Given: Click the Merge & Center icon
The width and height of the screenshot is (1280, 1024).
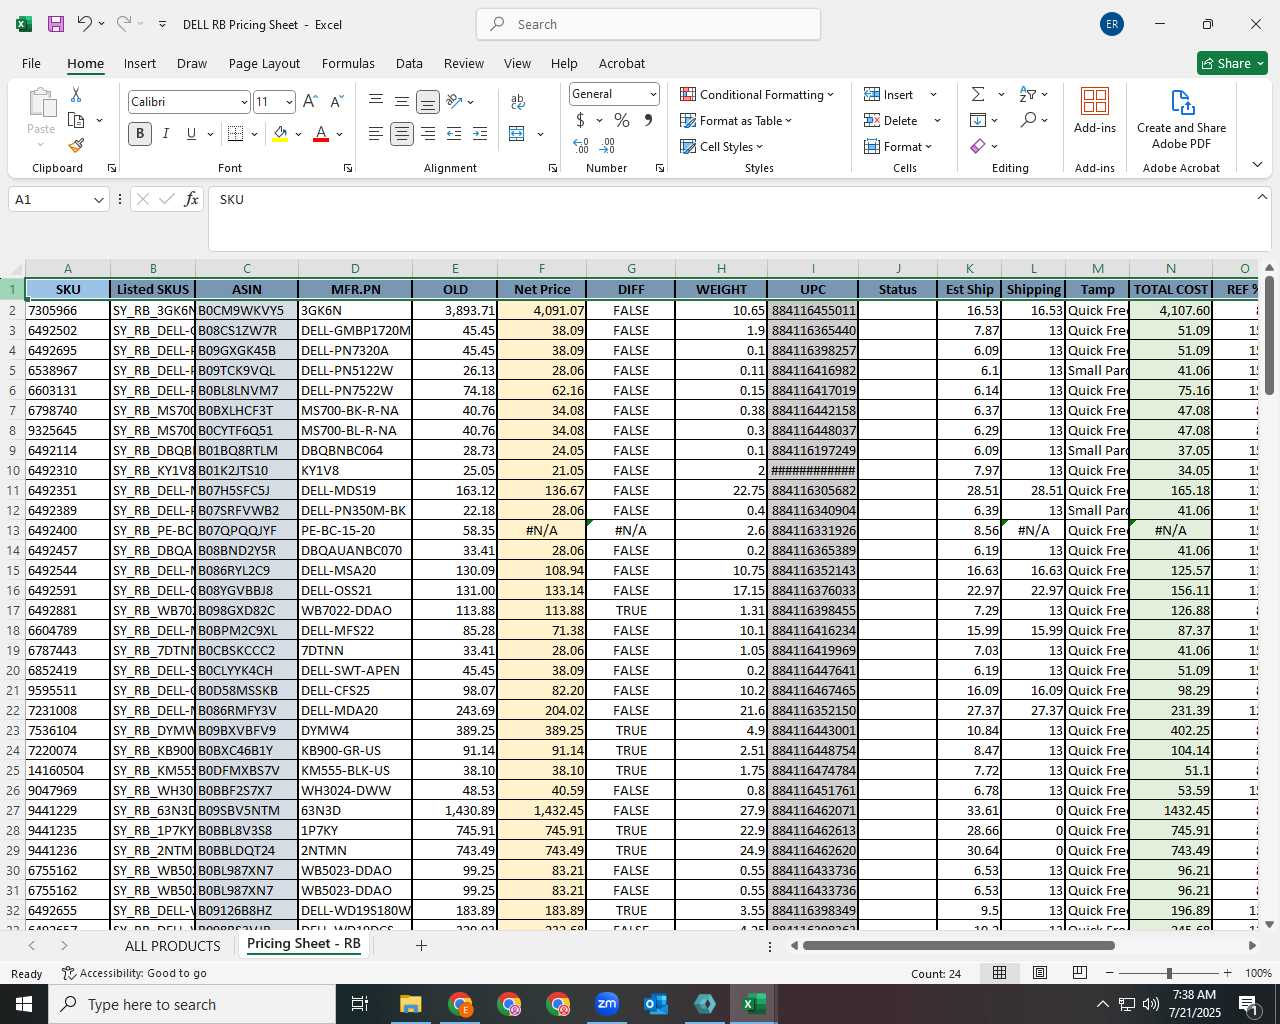Looking at the screenshot, I should point(517,133).
